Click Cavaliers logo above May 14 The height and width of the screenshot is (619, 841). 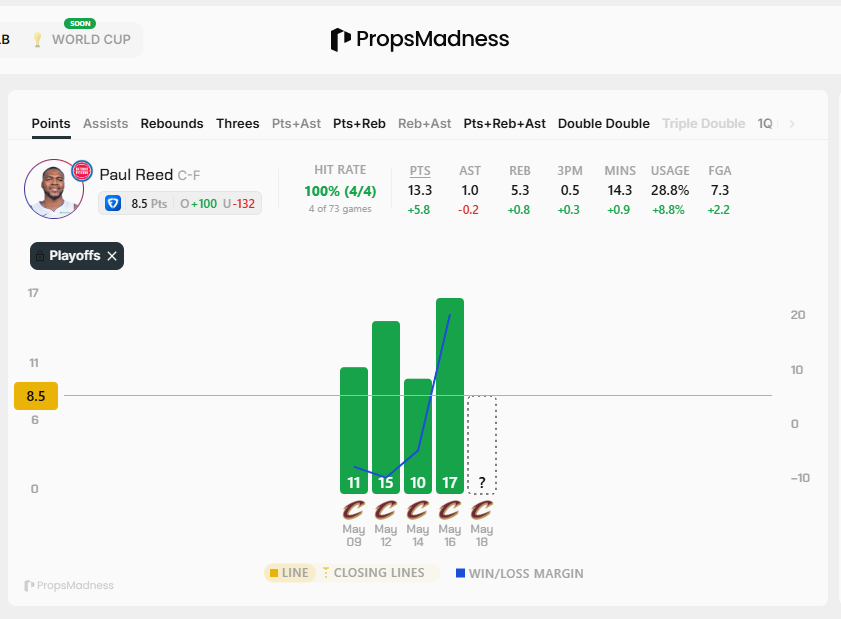click(418, 510)
